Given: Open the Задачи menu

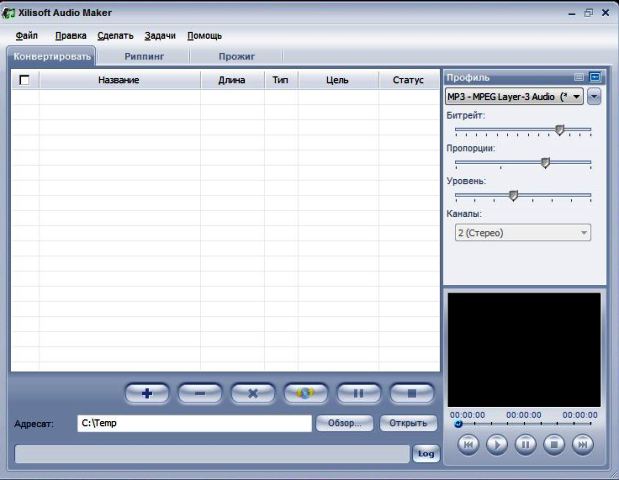Looking at the screenshot, I should point(160,36).
